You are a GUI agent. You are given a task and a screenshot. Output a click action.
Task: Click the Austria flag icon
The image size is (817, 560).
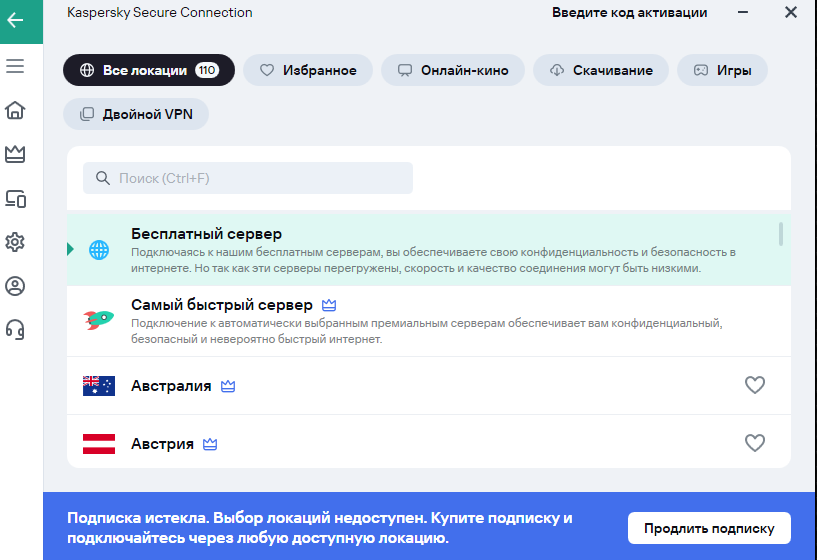pos(99,444)
